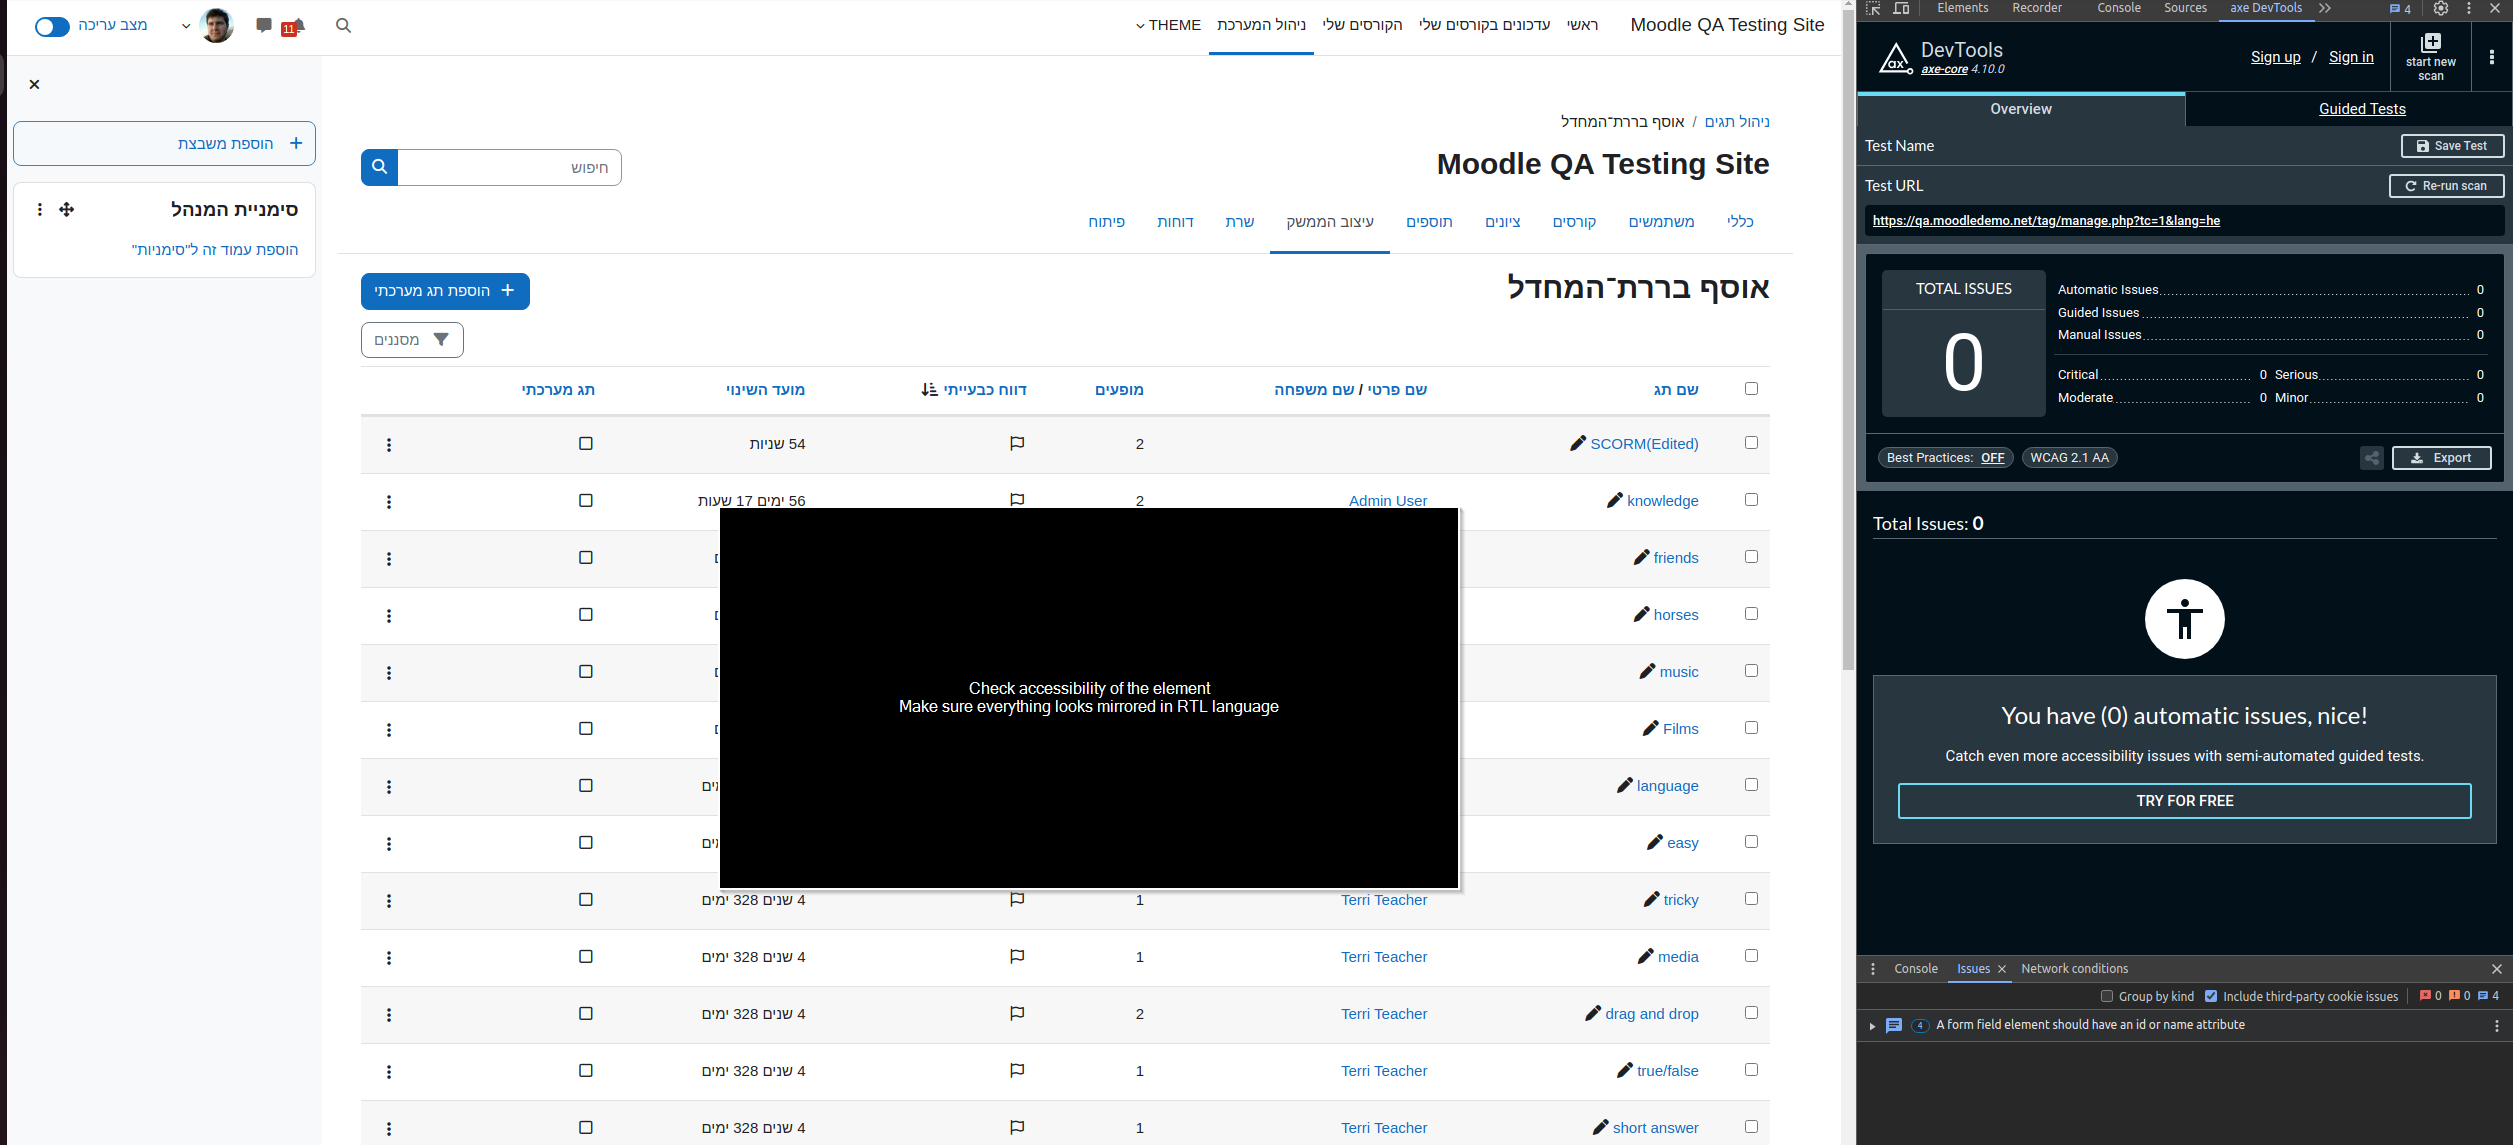Switch to the DevTools Console tab in the top bar

[x=2118, y=8]
